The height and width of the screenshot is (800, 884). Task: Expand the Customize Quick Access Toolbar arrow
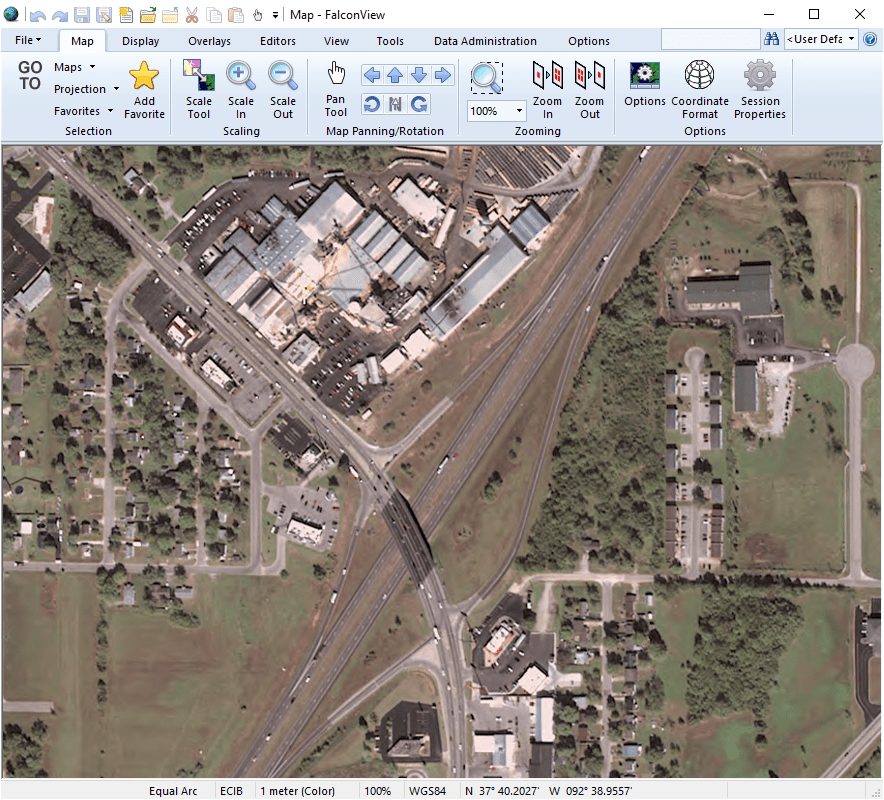click(275, 15)
